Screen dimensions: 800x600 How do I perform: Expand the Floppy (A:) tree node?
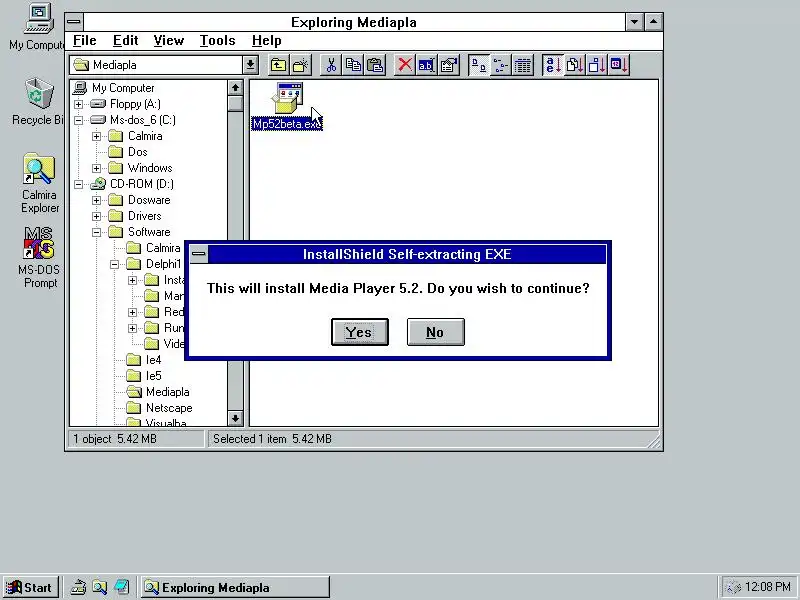(78, 104)
